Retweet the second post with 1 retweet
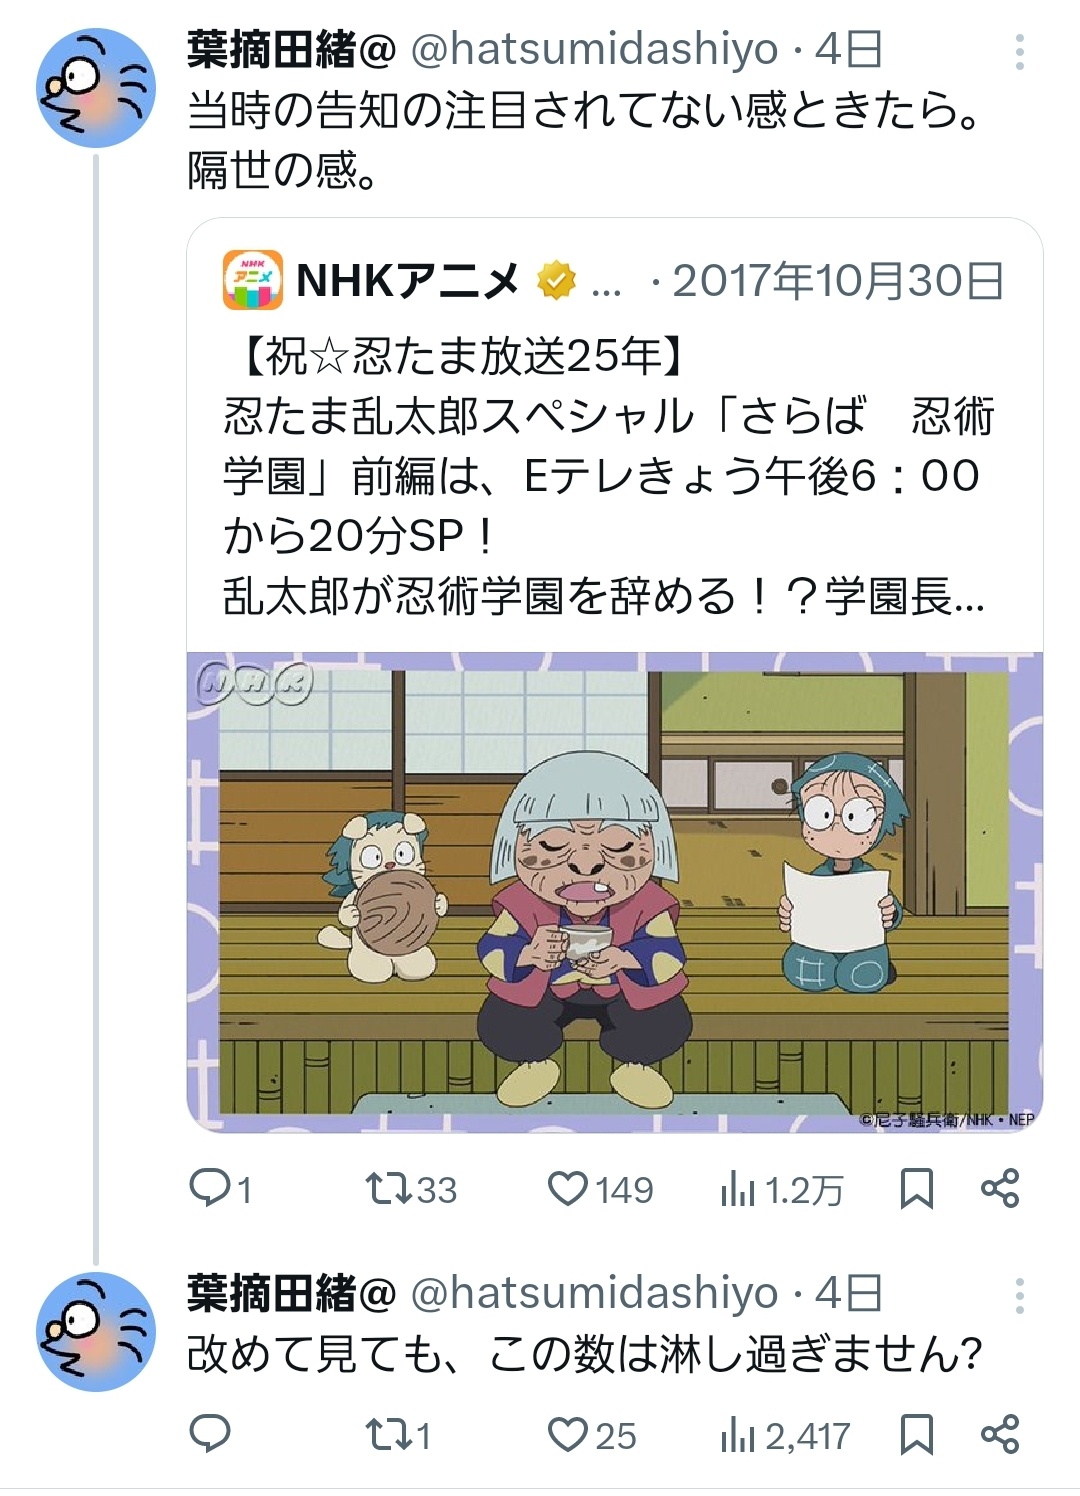Screen dimensions: 1080x1496 (x=398, y=1435)
